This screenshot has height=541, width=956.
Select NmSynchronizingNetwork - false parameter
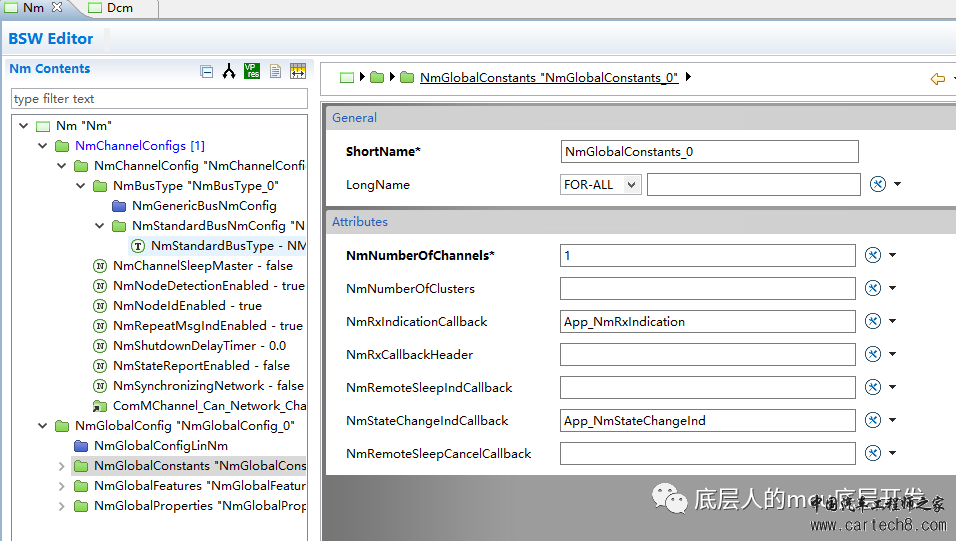[x=208, y=386]
